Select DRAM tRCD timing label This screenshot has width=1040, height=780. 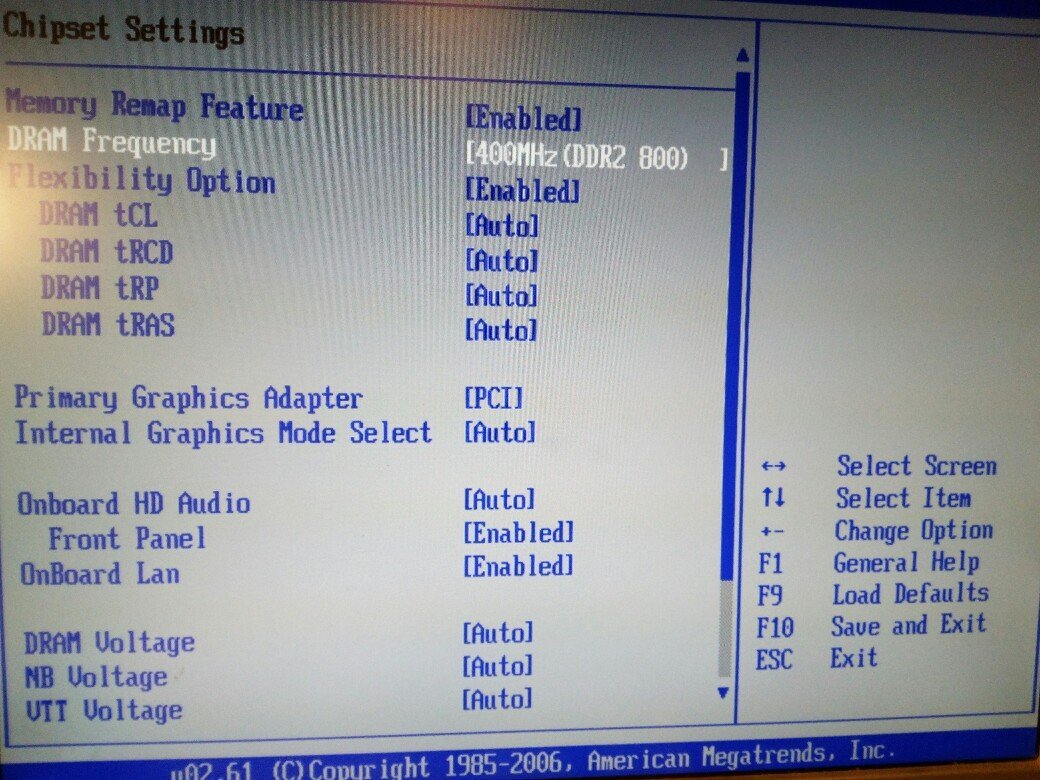click(107, 252)
